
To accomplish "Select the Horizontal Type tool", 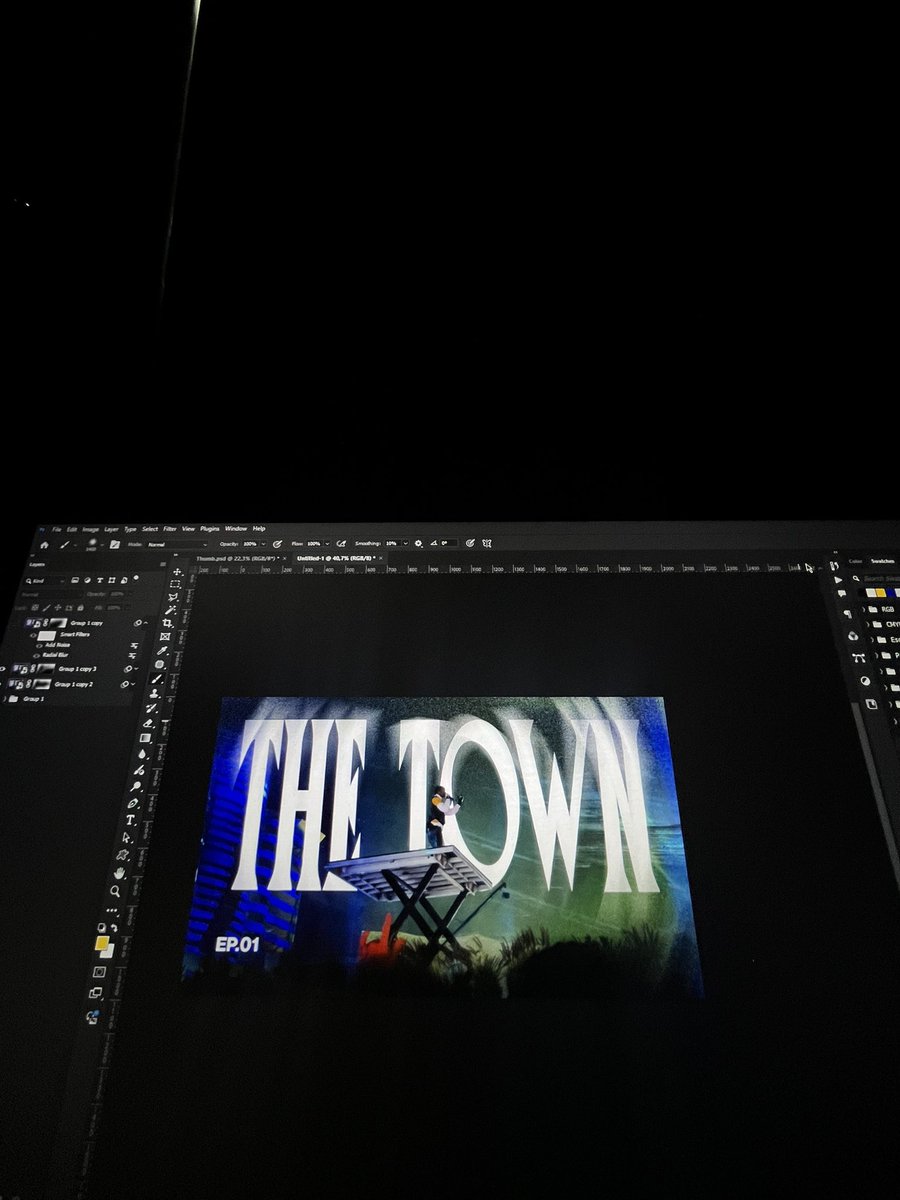I will pyautogui.click(x=130, y=820).
